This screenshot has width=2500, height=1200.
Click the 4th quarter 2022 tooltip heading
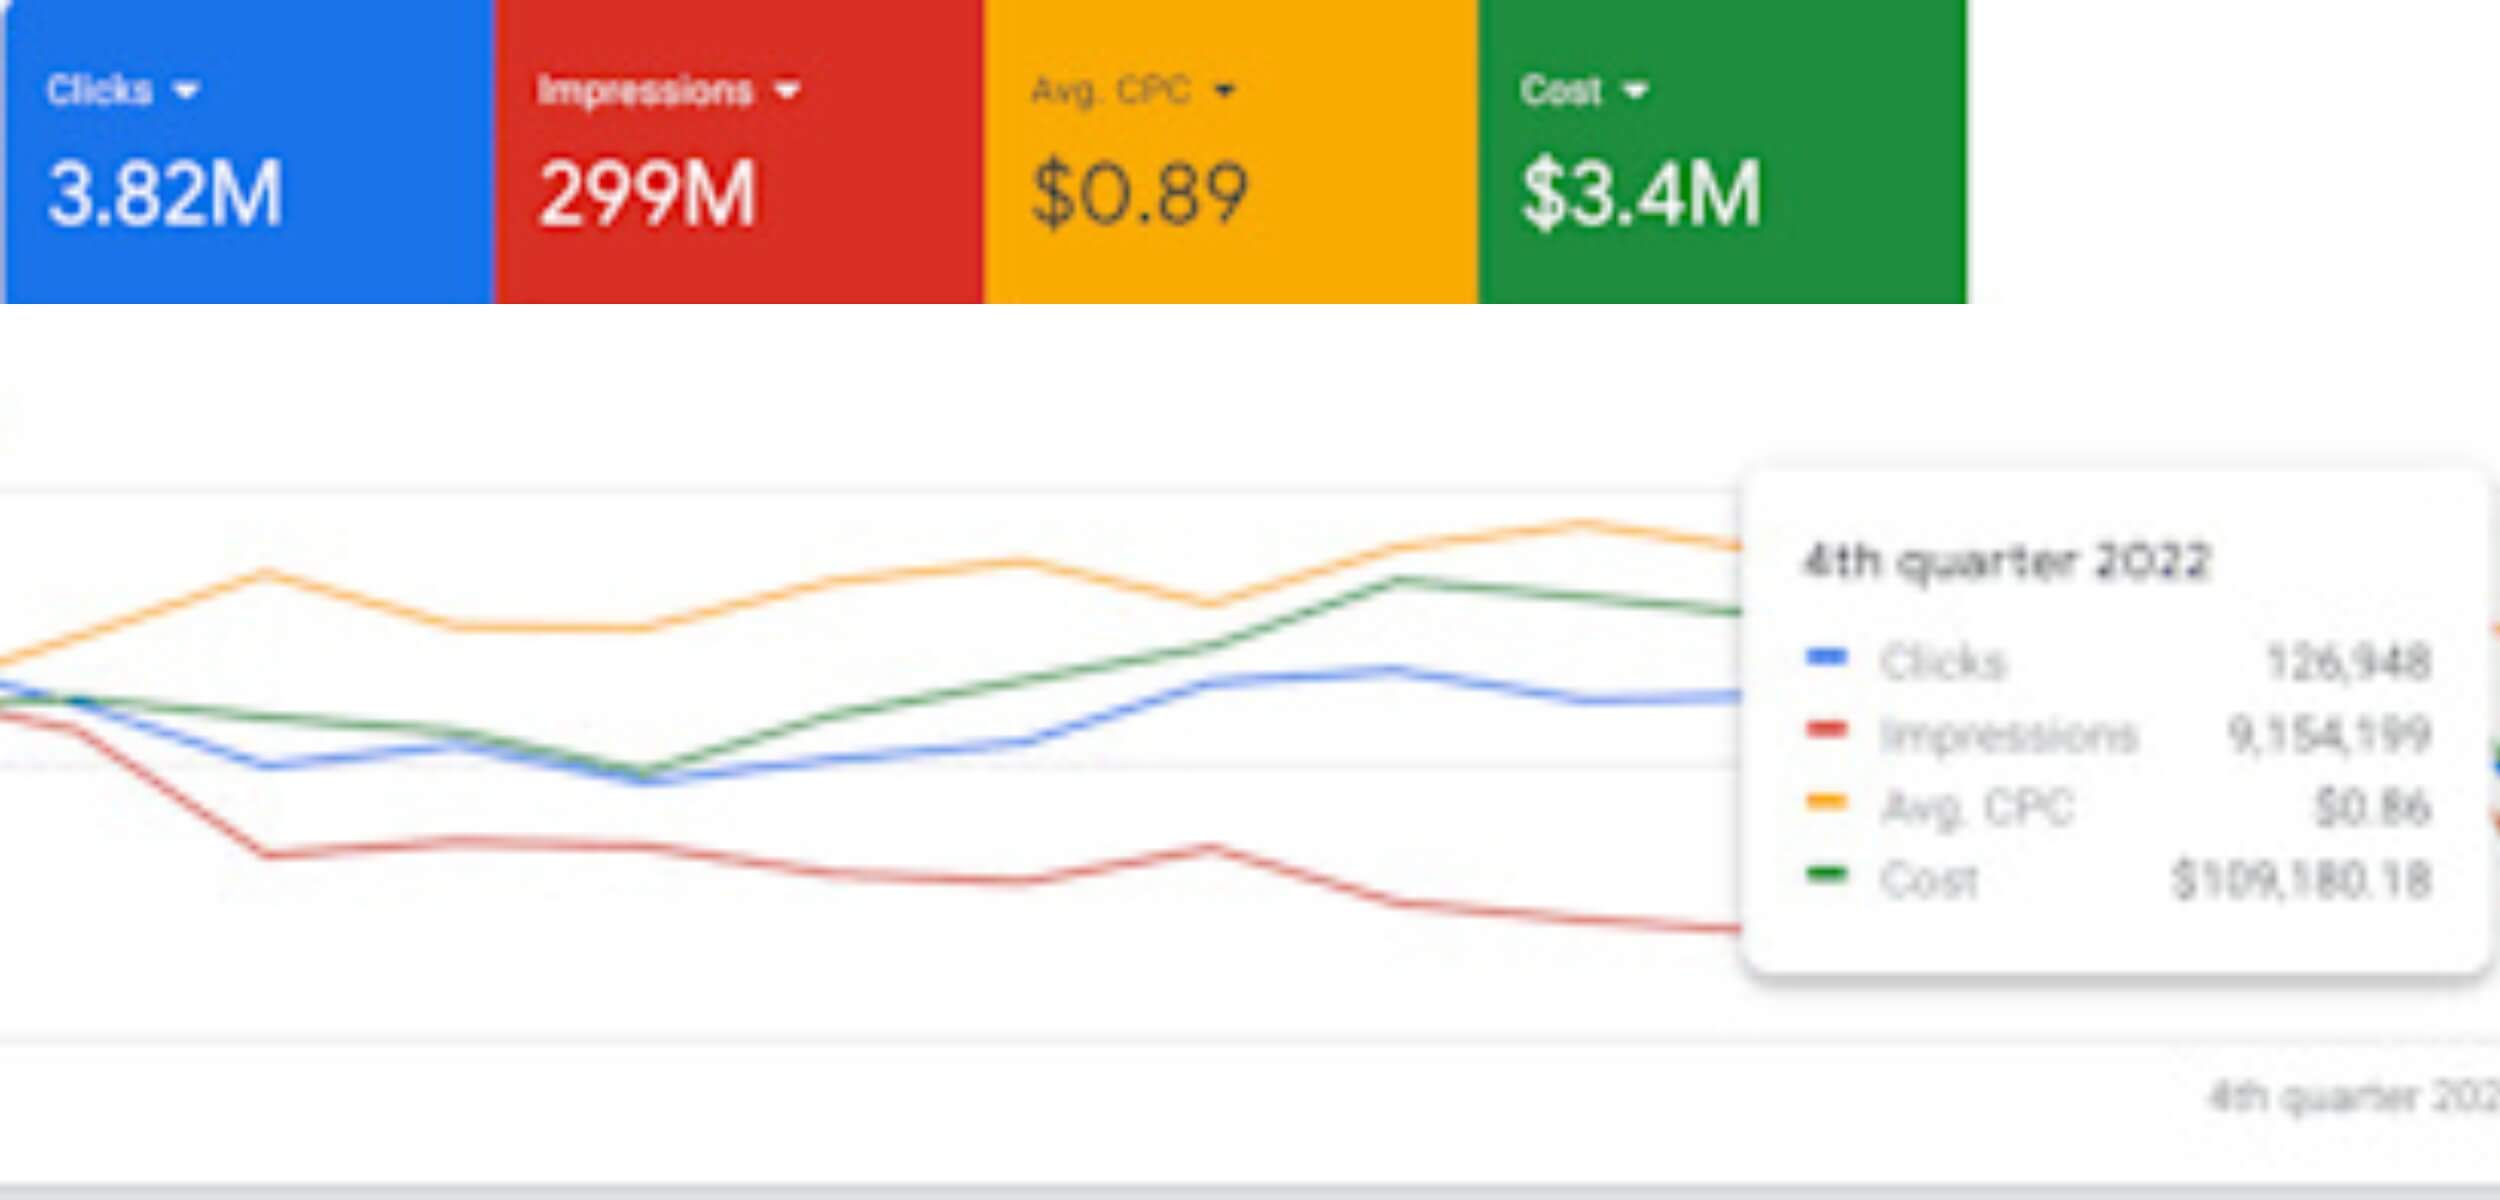(2006, 561)
